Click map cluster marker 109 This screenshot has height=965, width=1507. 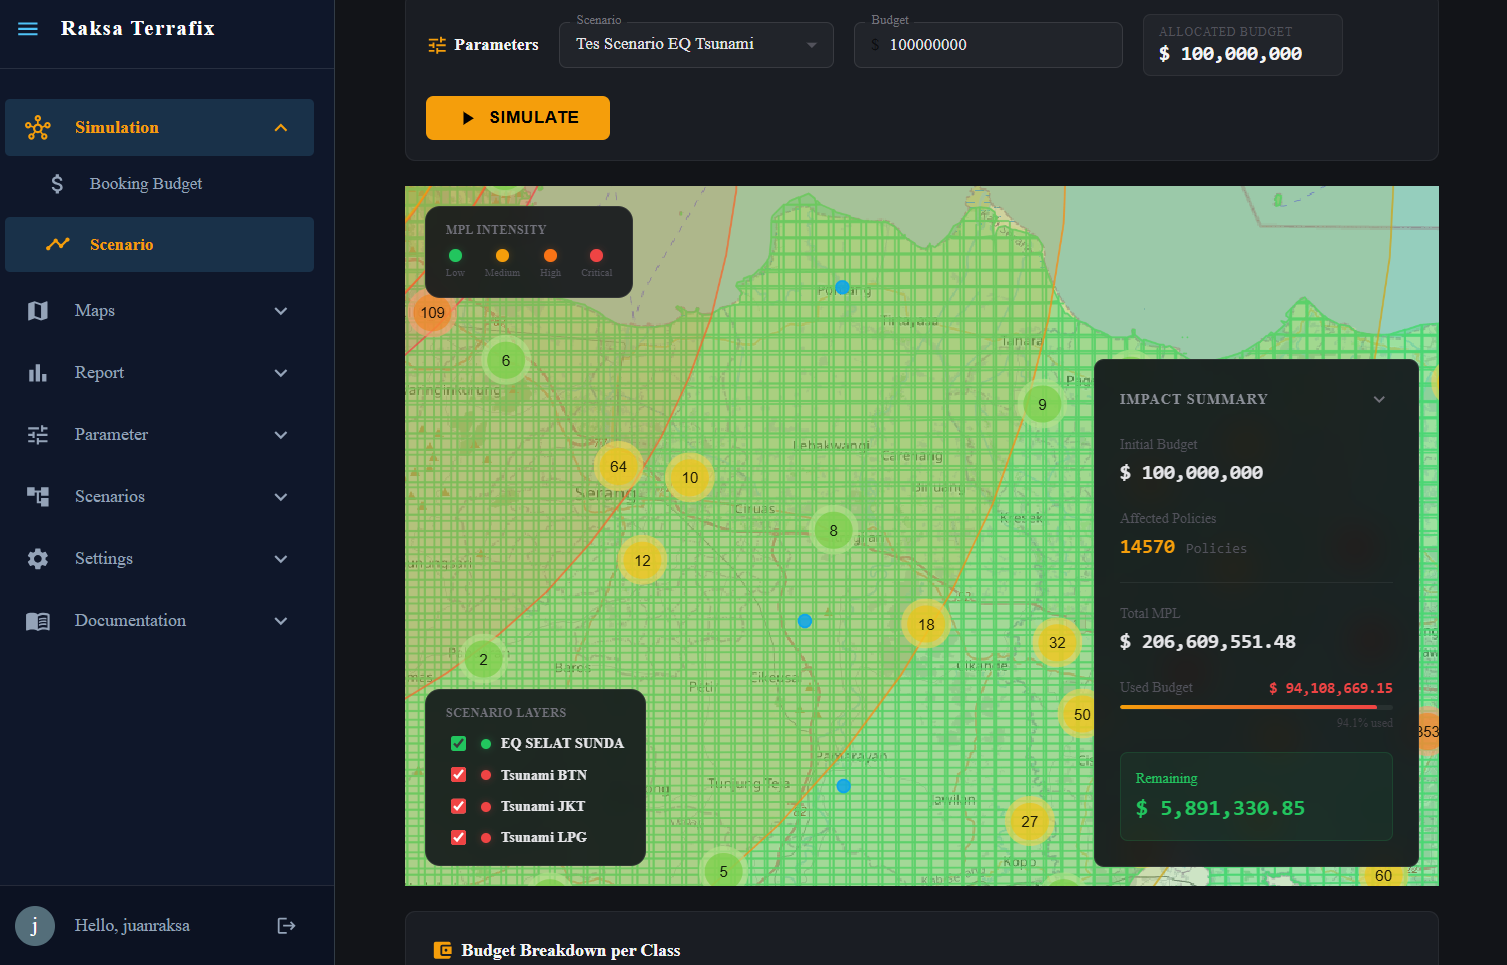tap(432, 313)
